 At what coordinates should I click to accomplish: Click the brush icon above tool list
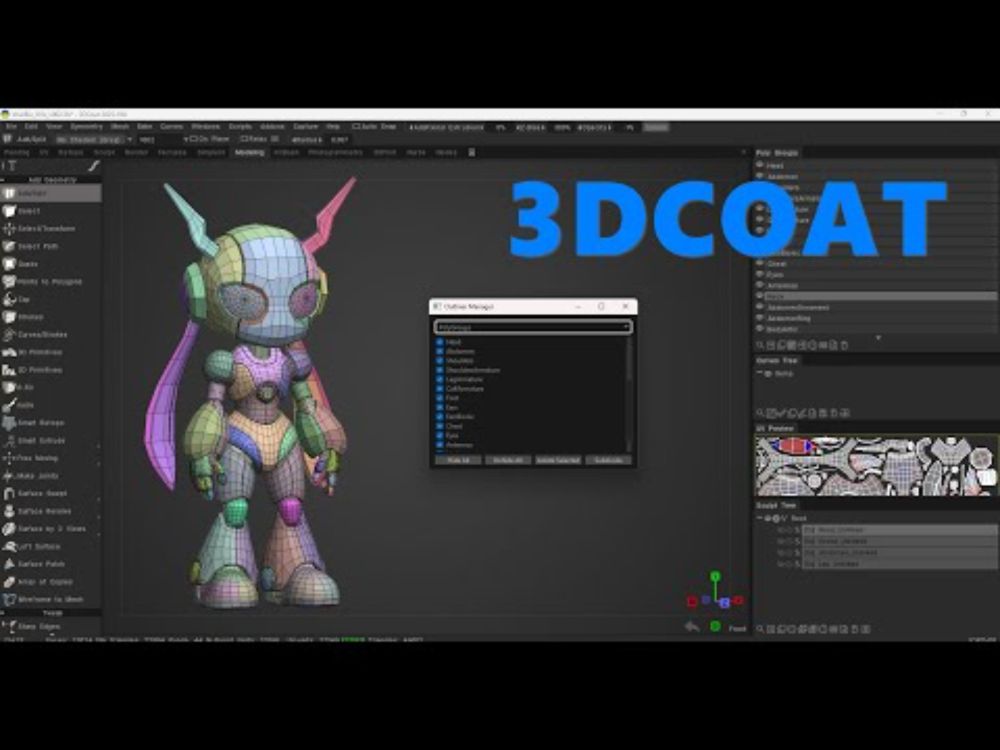tap(93, 166)
